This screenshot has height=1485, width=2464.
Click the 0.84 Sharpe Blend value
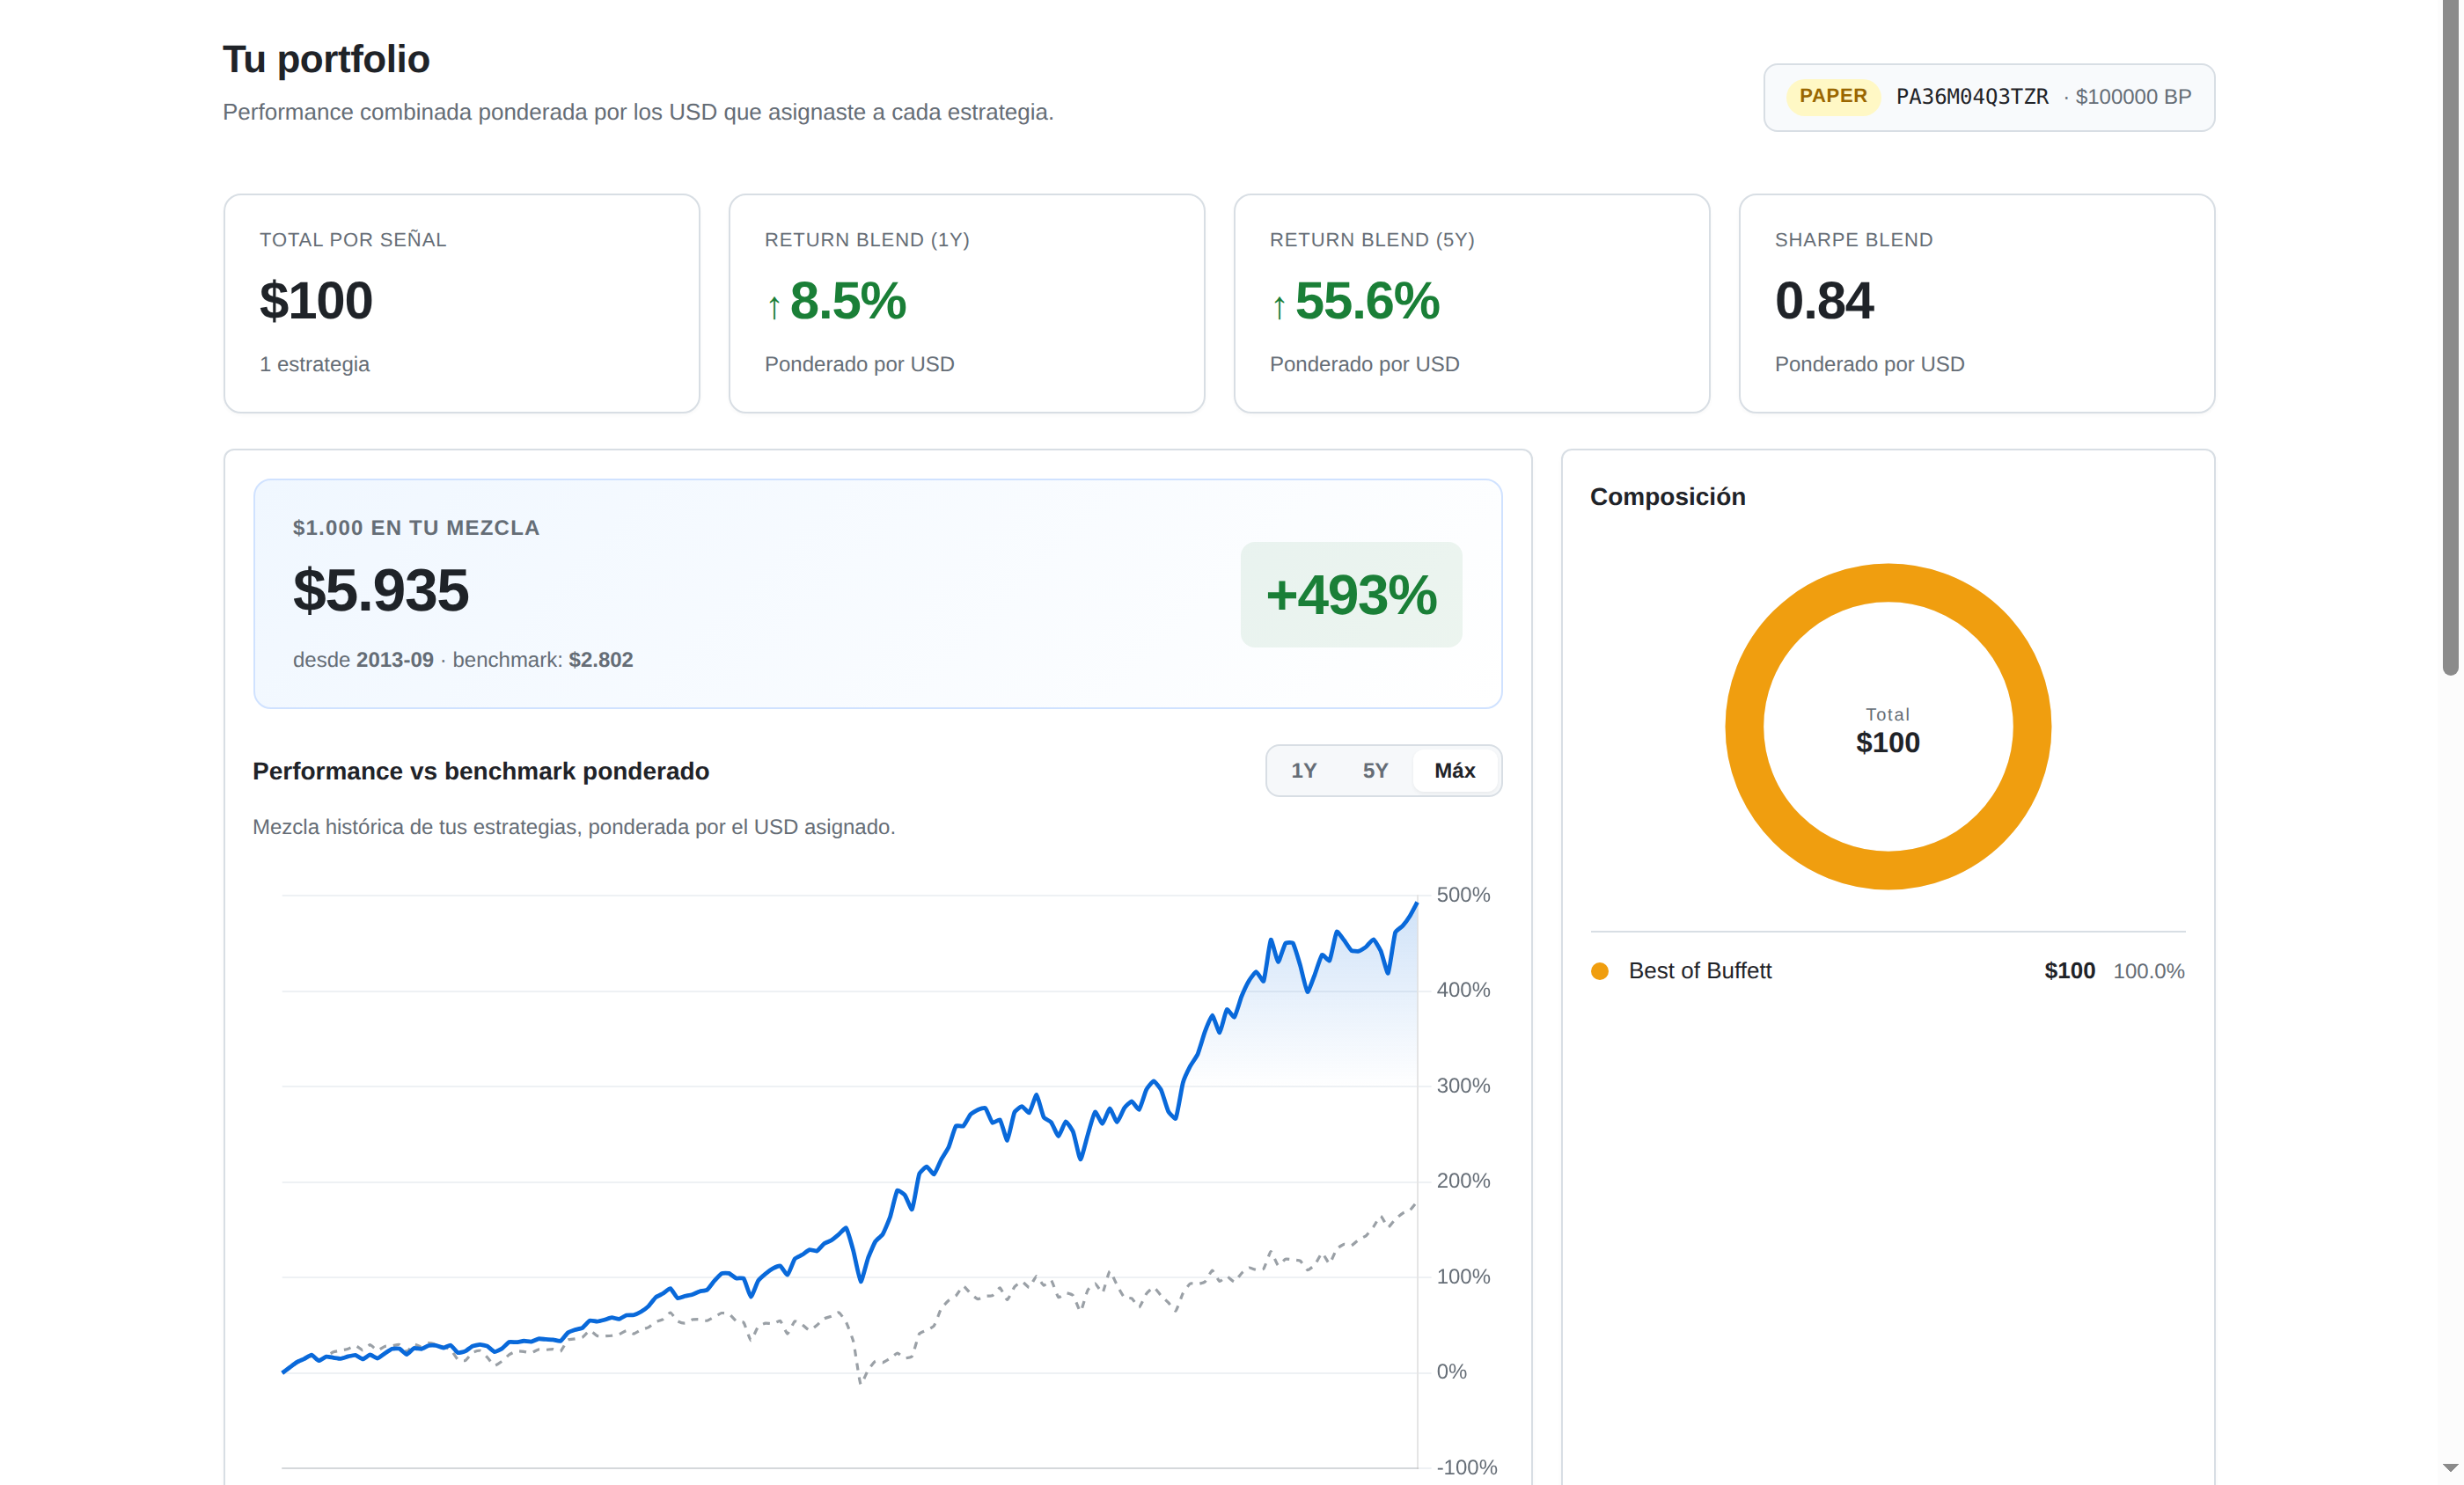click(x=1823, y=301)
